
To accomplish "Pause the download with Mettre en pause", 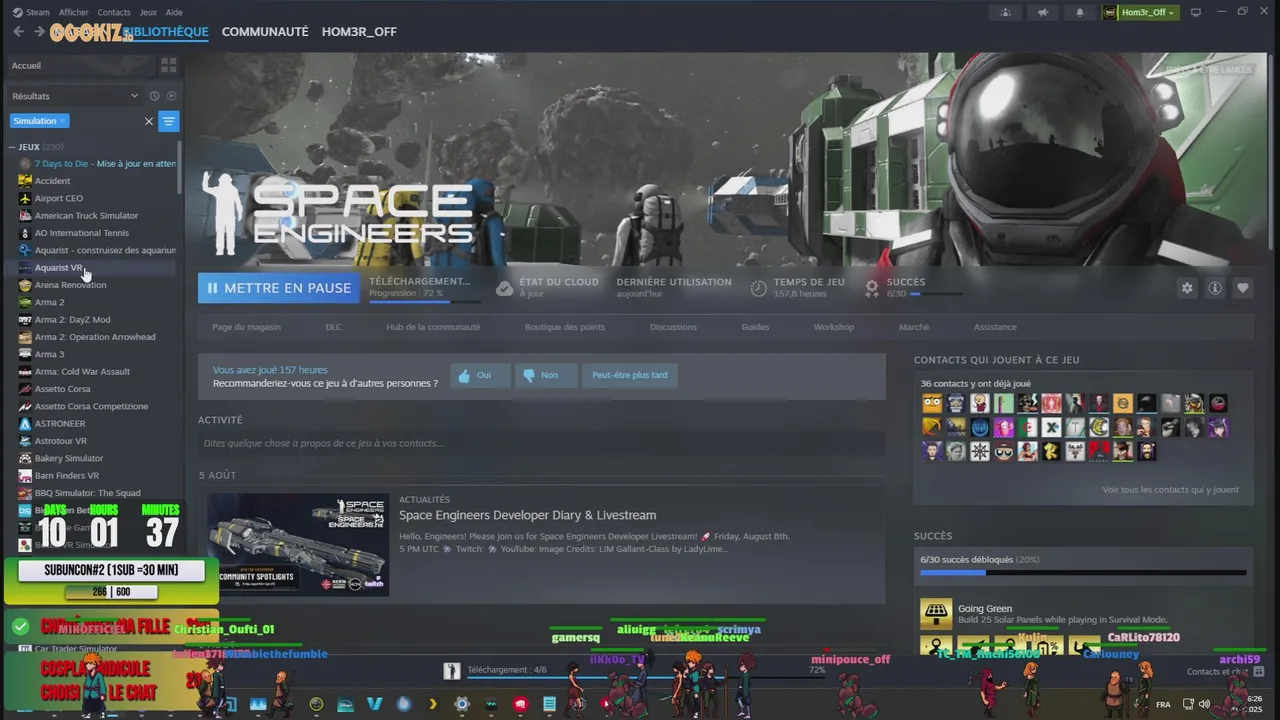I will (x=279, y=288).
